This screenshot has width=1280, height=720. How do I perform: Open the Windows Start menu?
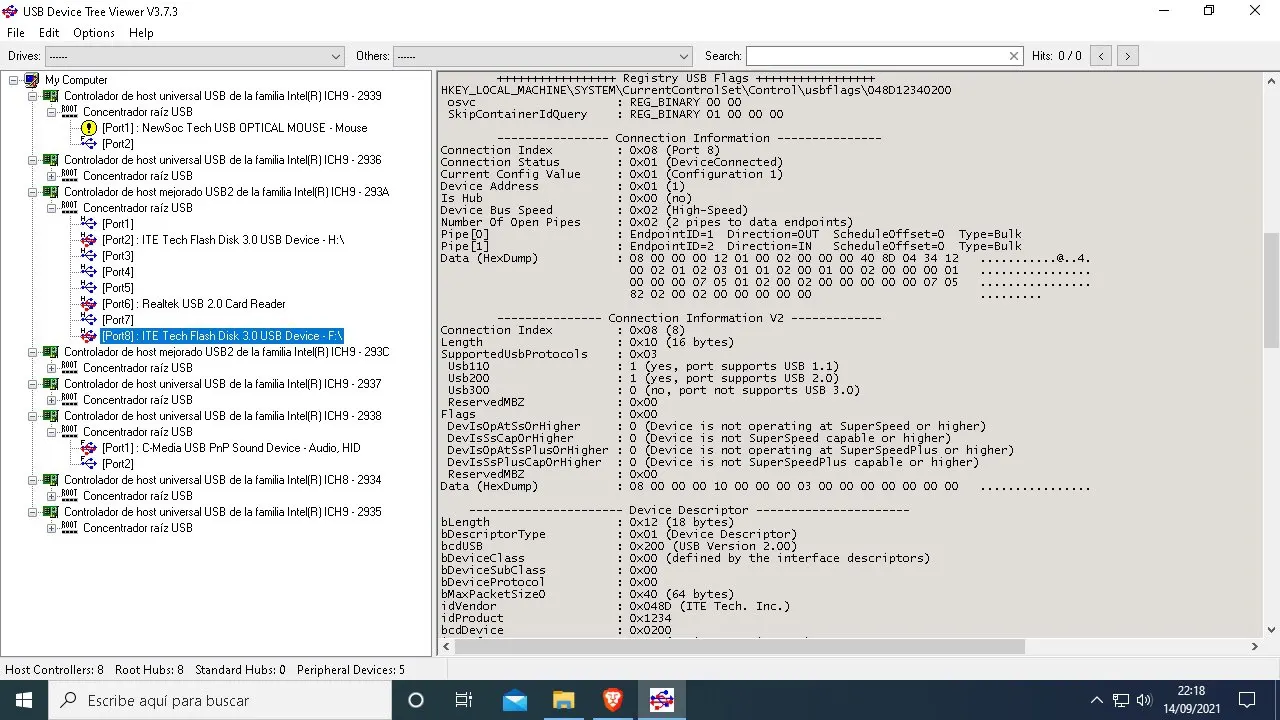(24, 700)
